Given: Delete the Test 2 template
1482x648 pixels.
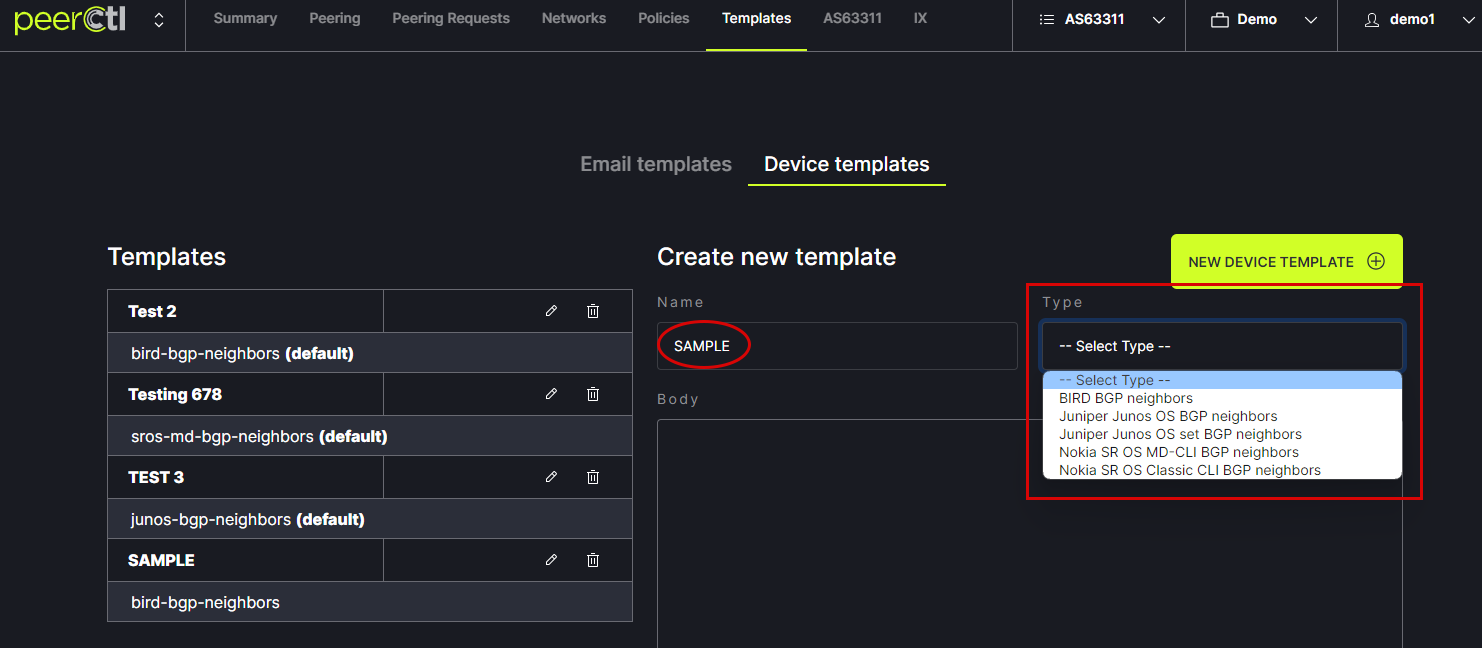Looking at the screenshot, I should pos(593,311).
